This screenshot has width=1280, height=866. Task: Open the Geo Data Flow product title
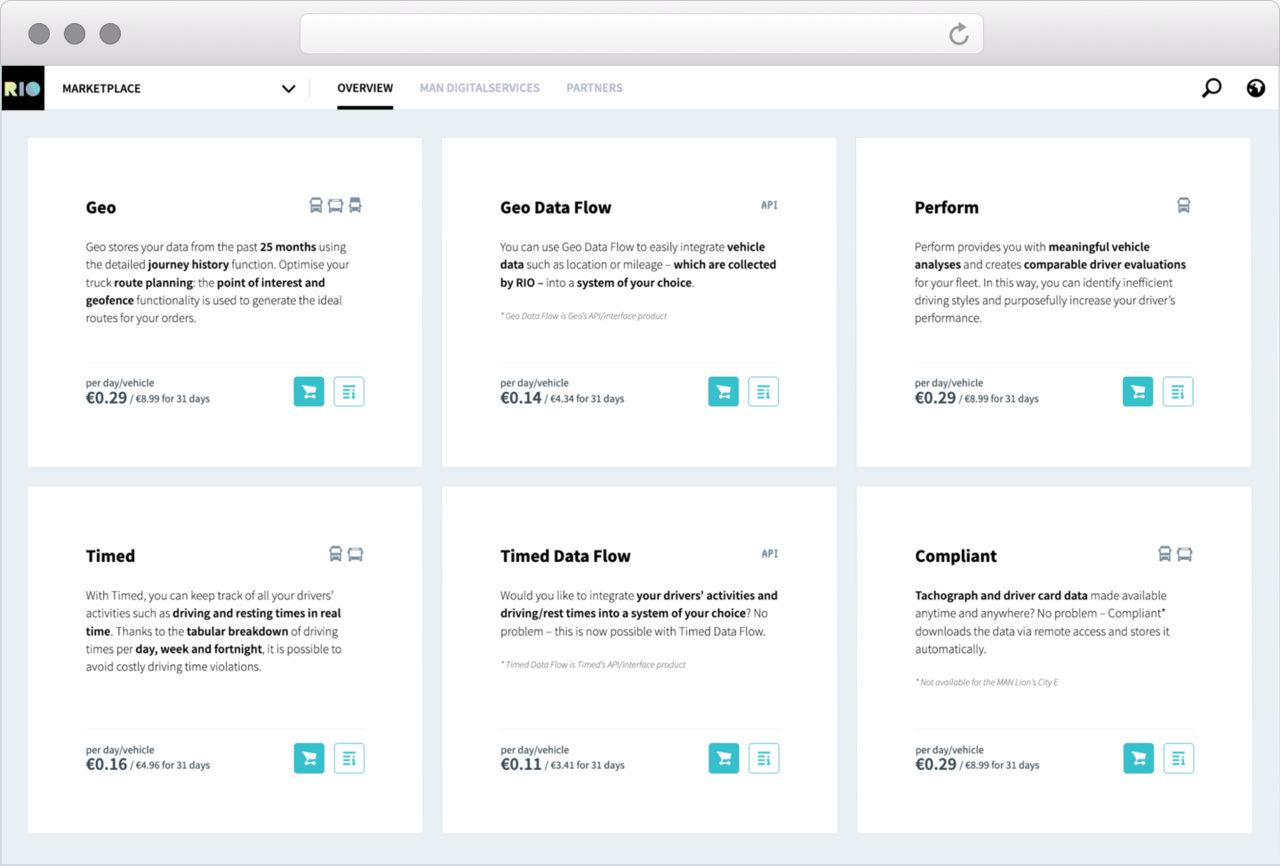click(x=555, y=208)
